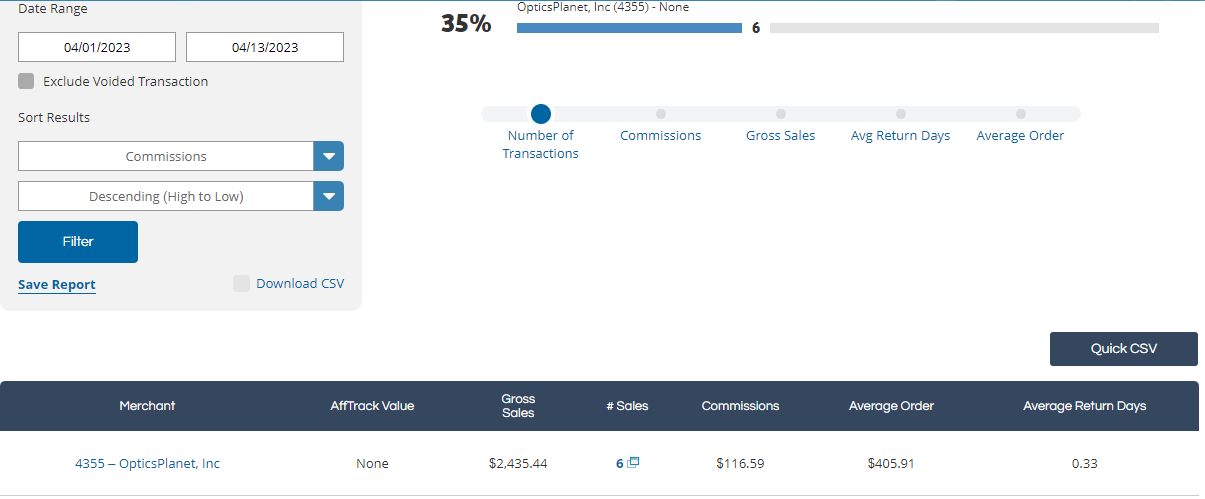Open the 6 sales count link
1205x499 pixels.
point(620,463)
